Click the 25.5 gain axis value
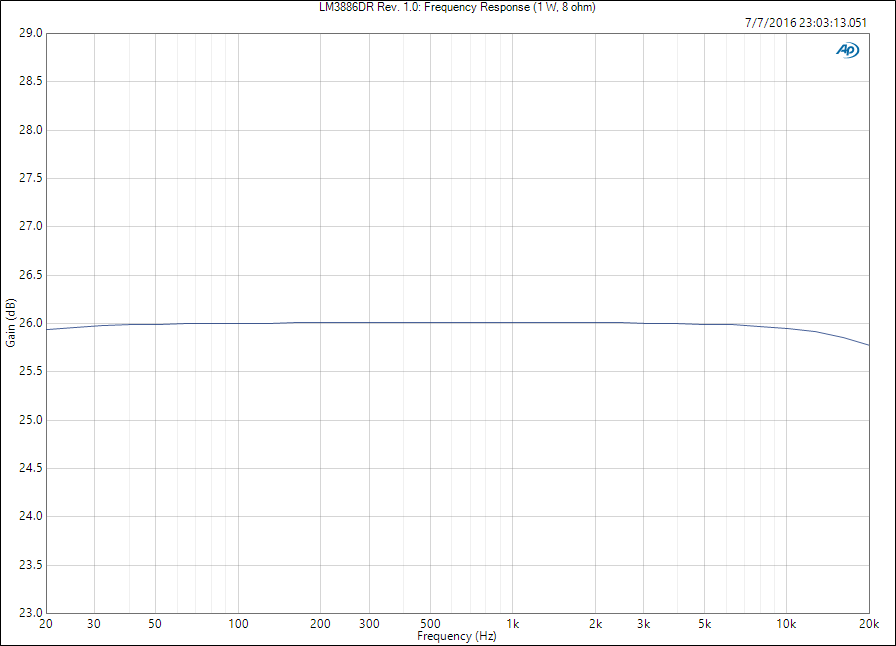This screenshot has width=896, height=646. tap(31, 371)
